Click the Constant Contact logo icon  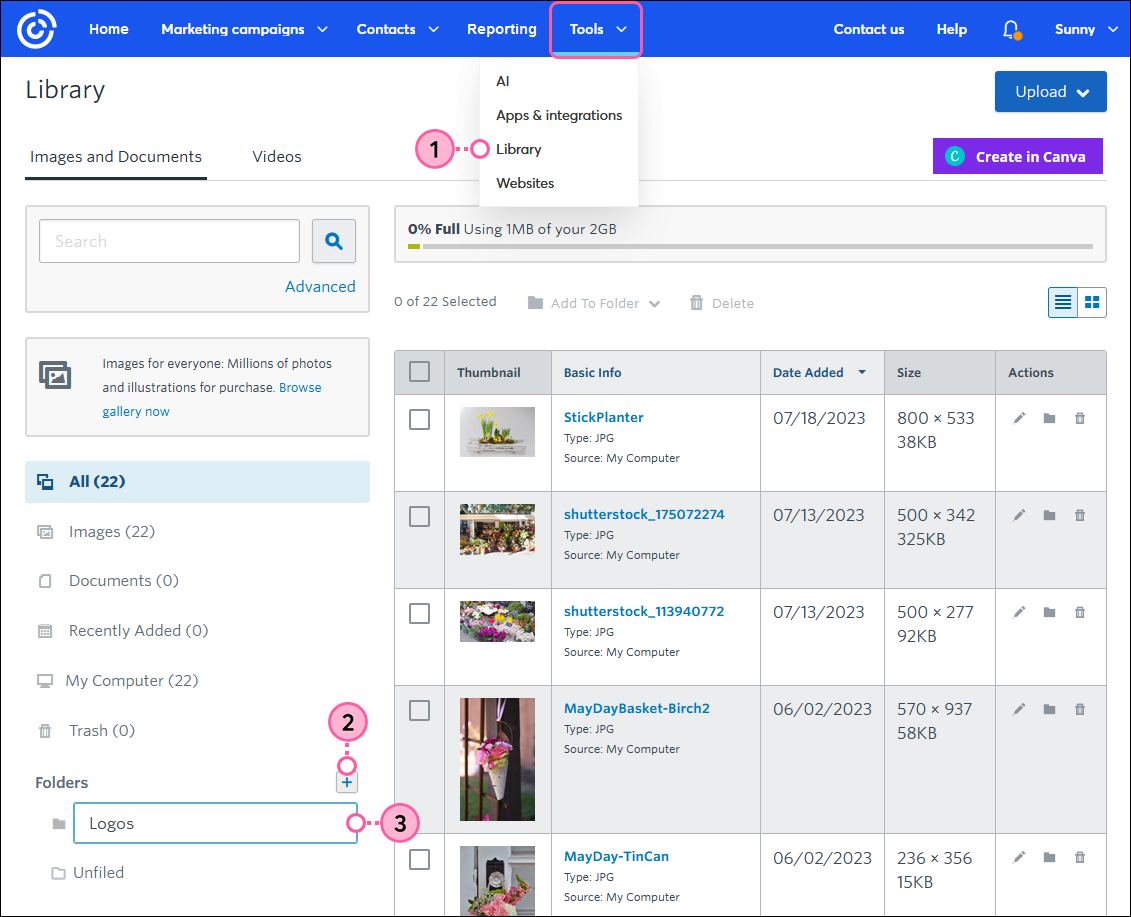tap(36, 29)
